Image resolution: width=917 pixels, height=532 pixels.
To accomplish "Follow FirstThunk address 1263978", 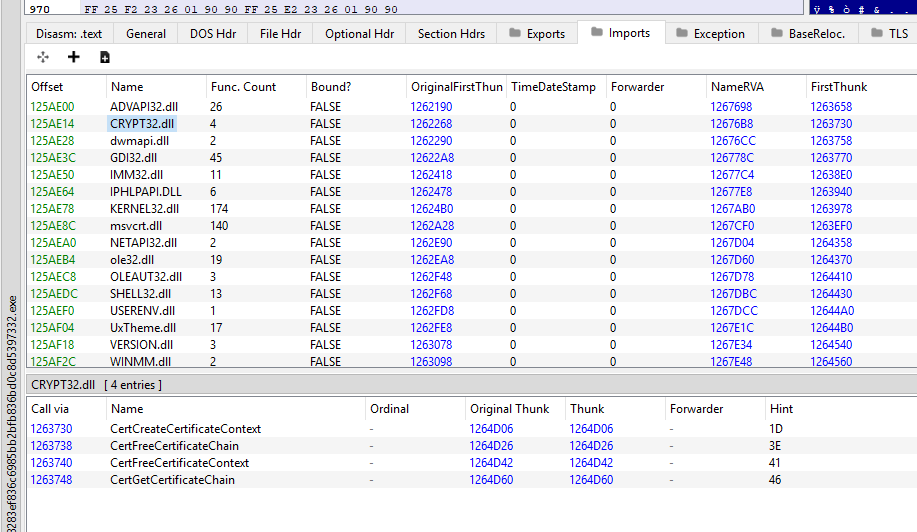I will [x=831, y=209].
